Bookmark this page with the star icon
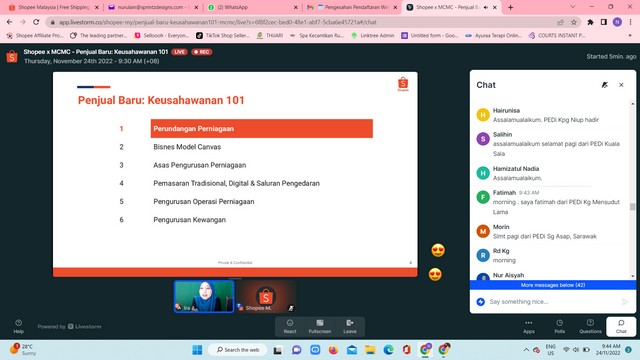Screen dimensions: 640x360 pos(574,22)
